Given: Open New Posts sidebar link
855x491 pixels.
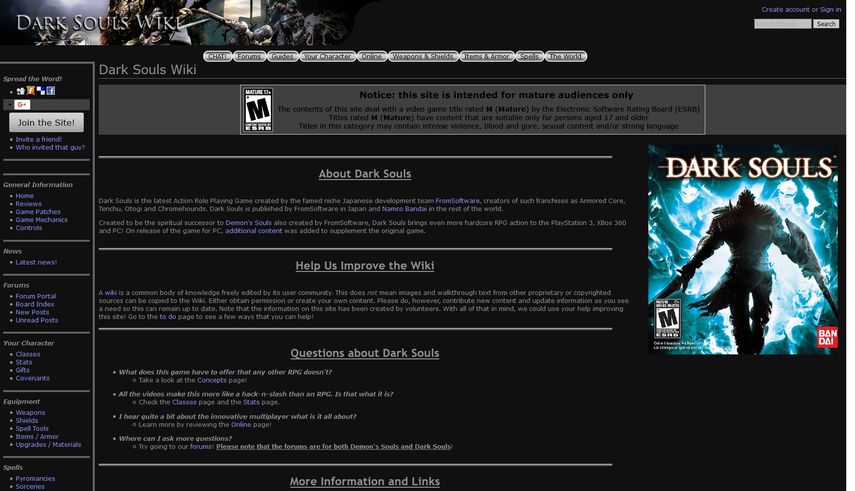Looking at the screenshot, I should [32, 313].
